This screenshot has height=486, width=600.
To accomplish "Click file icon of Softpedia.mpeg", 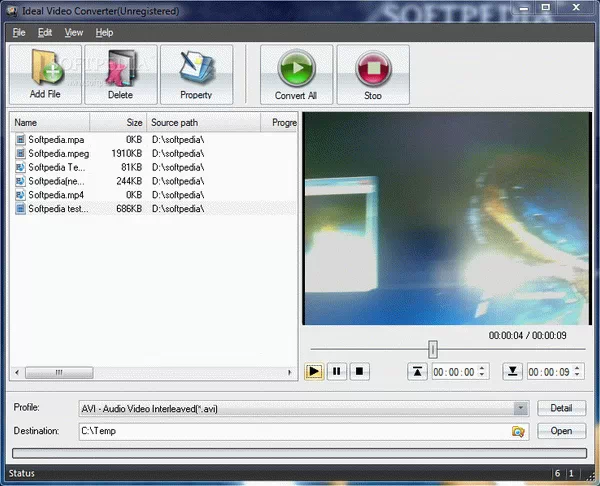I will 20,153.
